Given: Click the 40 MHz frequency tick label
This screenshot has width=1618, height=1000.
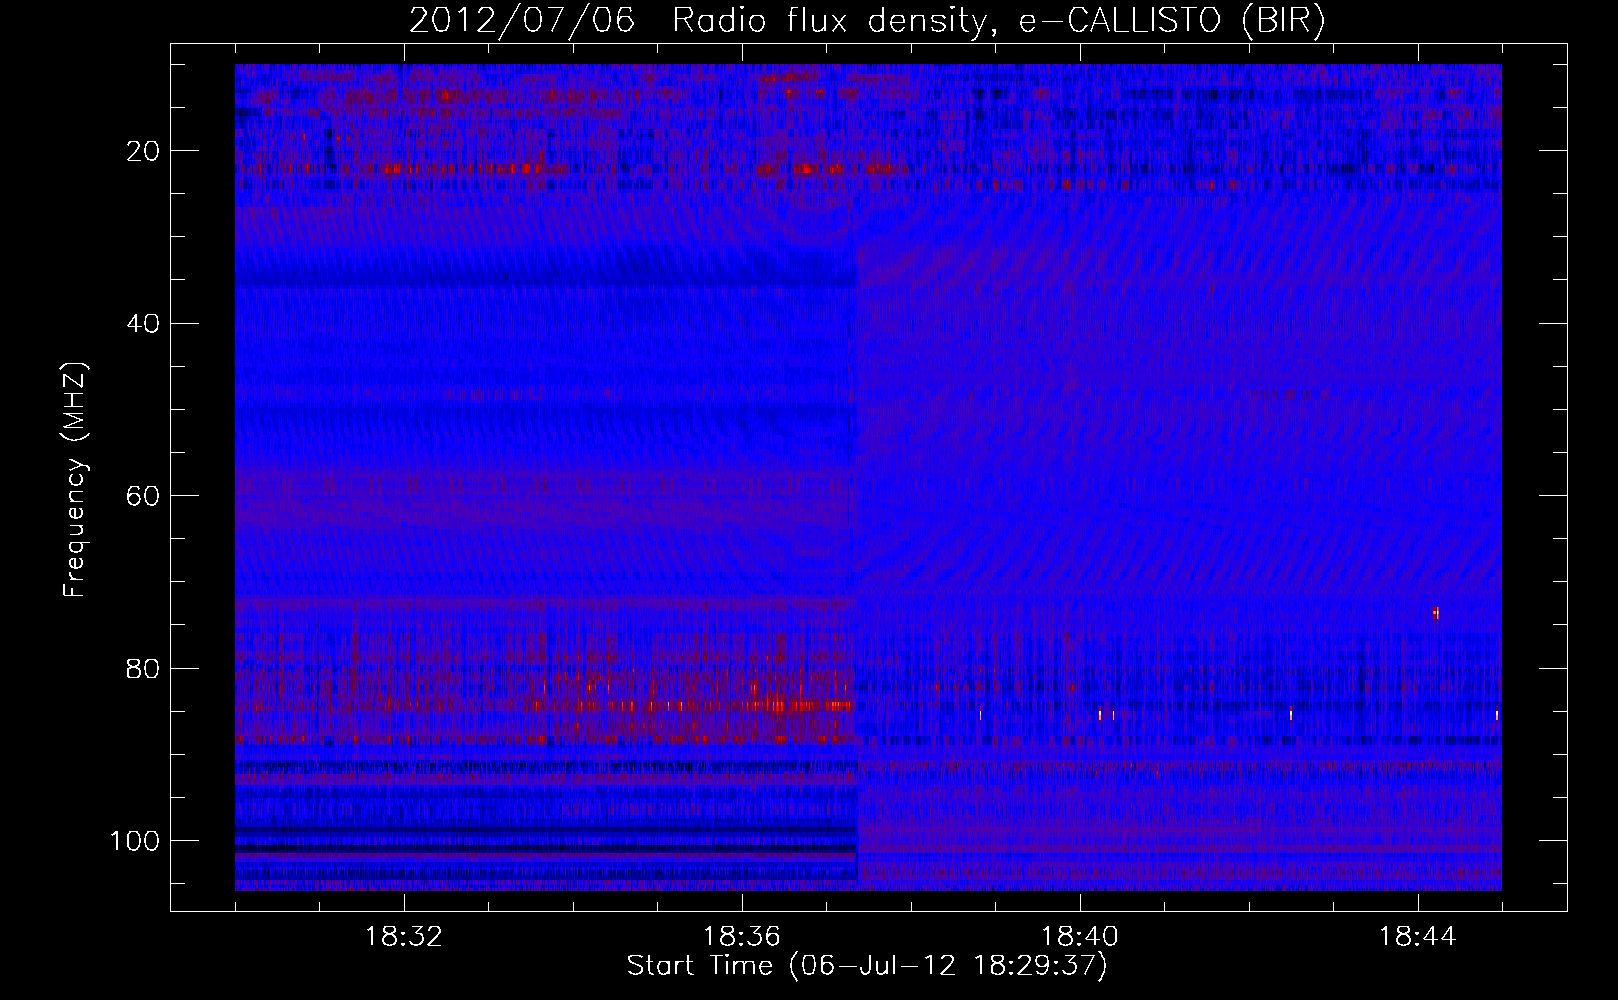Looking at the screenshot, I should 144,323.
